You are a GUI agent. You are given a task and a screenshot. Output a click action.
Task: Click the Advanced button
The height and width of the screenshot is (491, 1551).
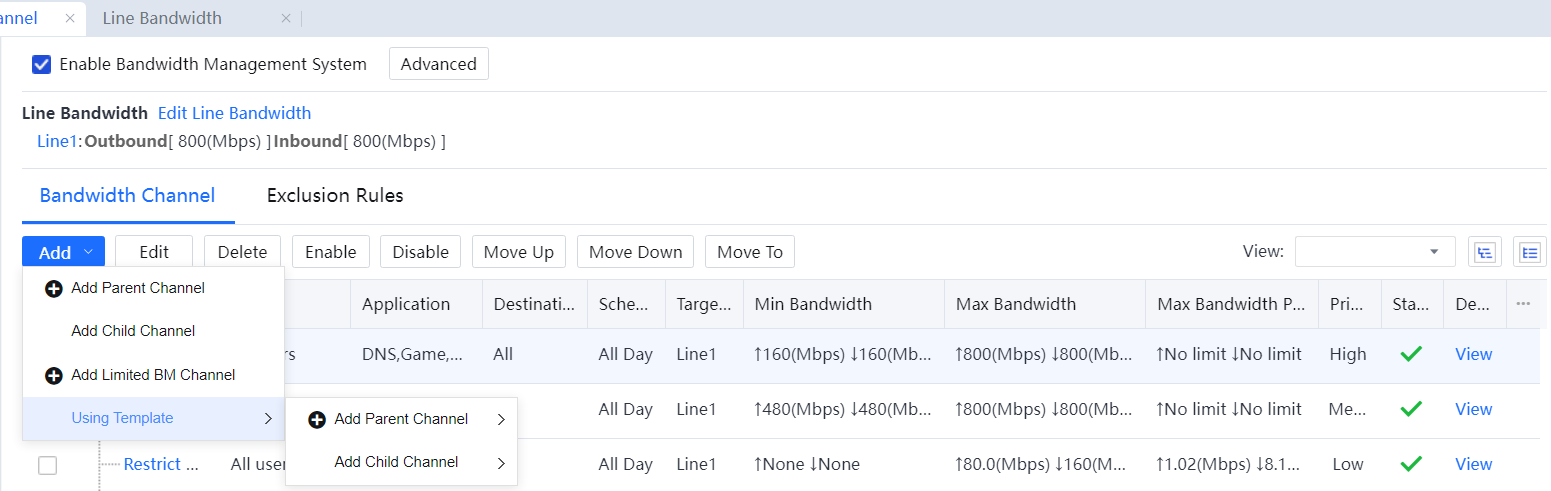coord(438,64)
